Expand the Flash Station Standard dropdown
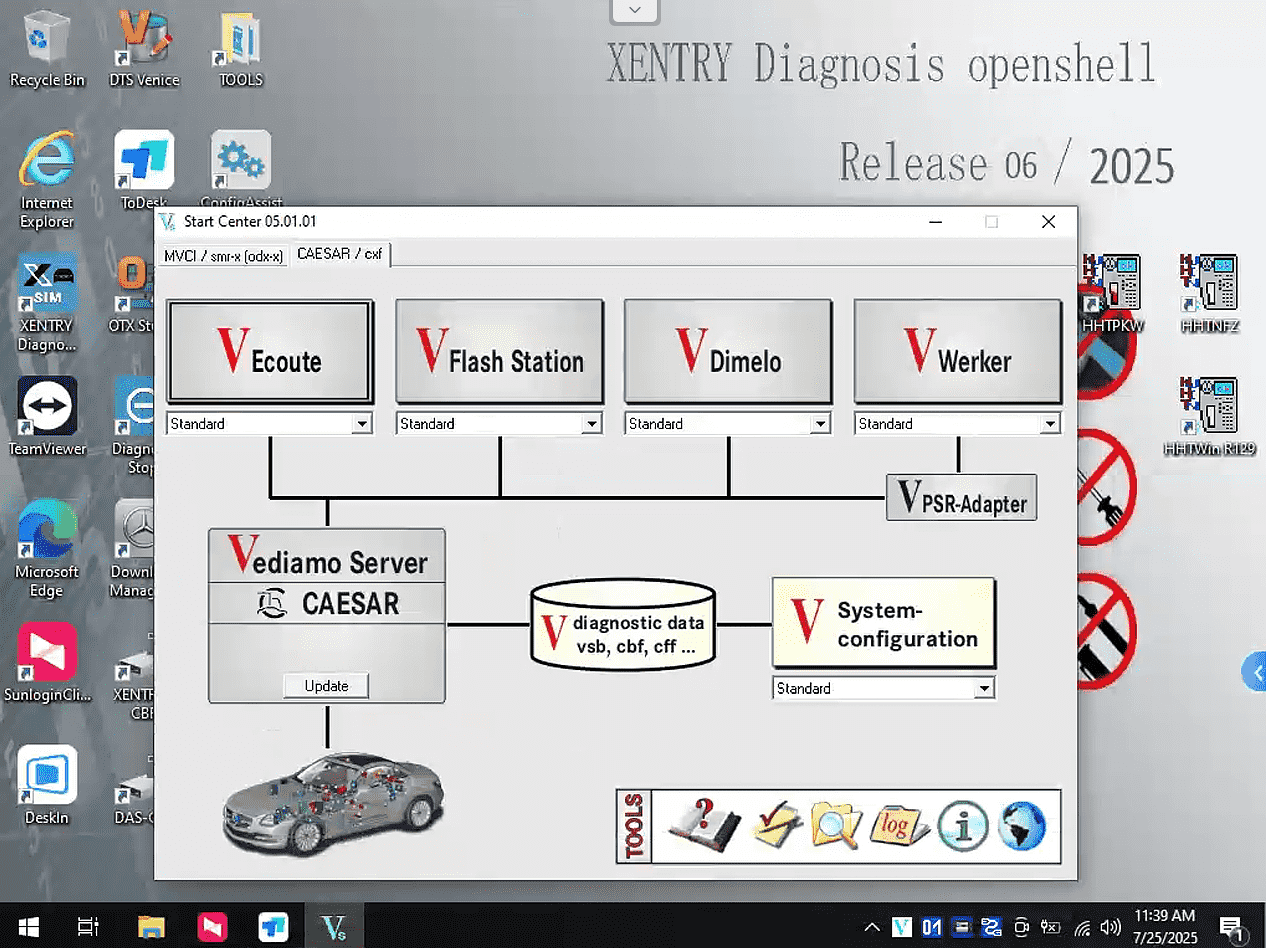This screenshot has height=948, width=1266. point(592,424)
